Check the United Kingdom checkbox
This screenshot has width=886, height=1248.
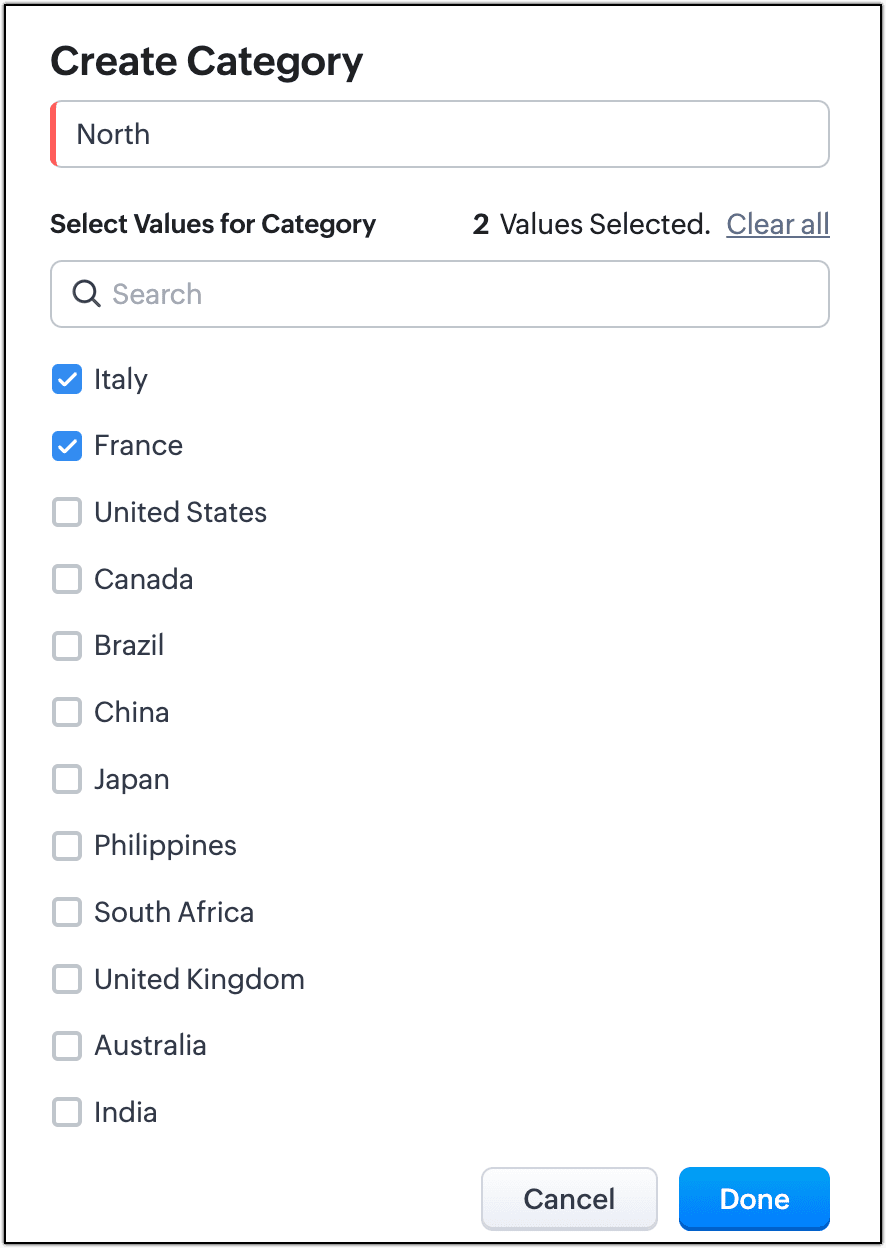tap(67, 980)
